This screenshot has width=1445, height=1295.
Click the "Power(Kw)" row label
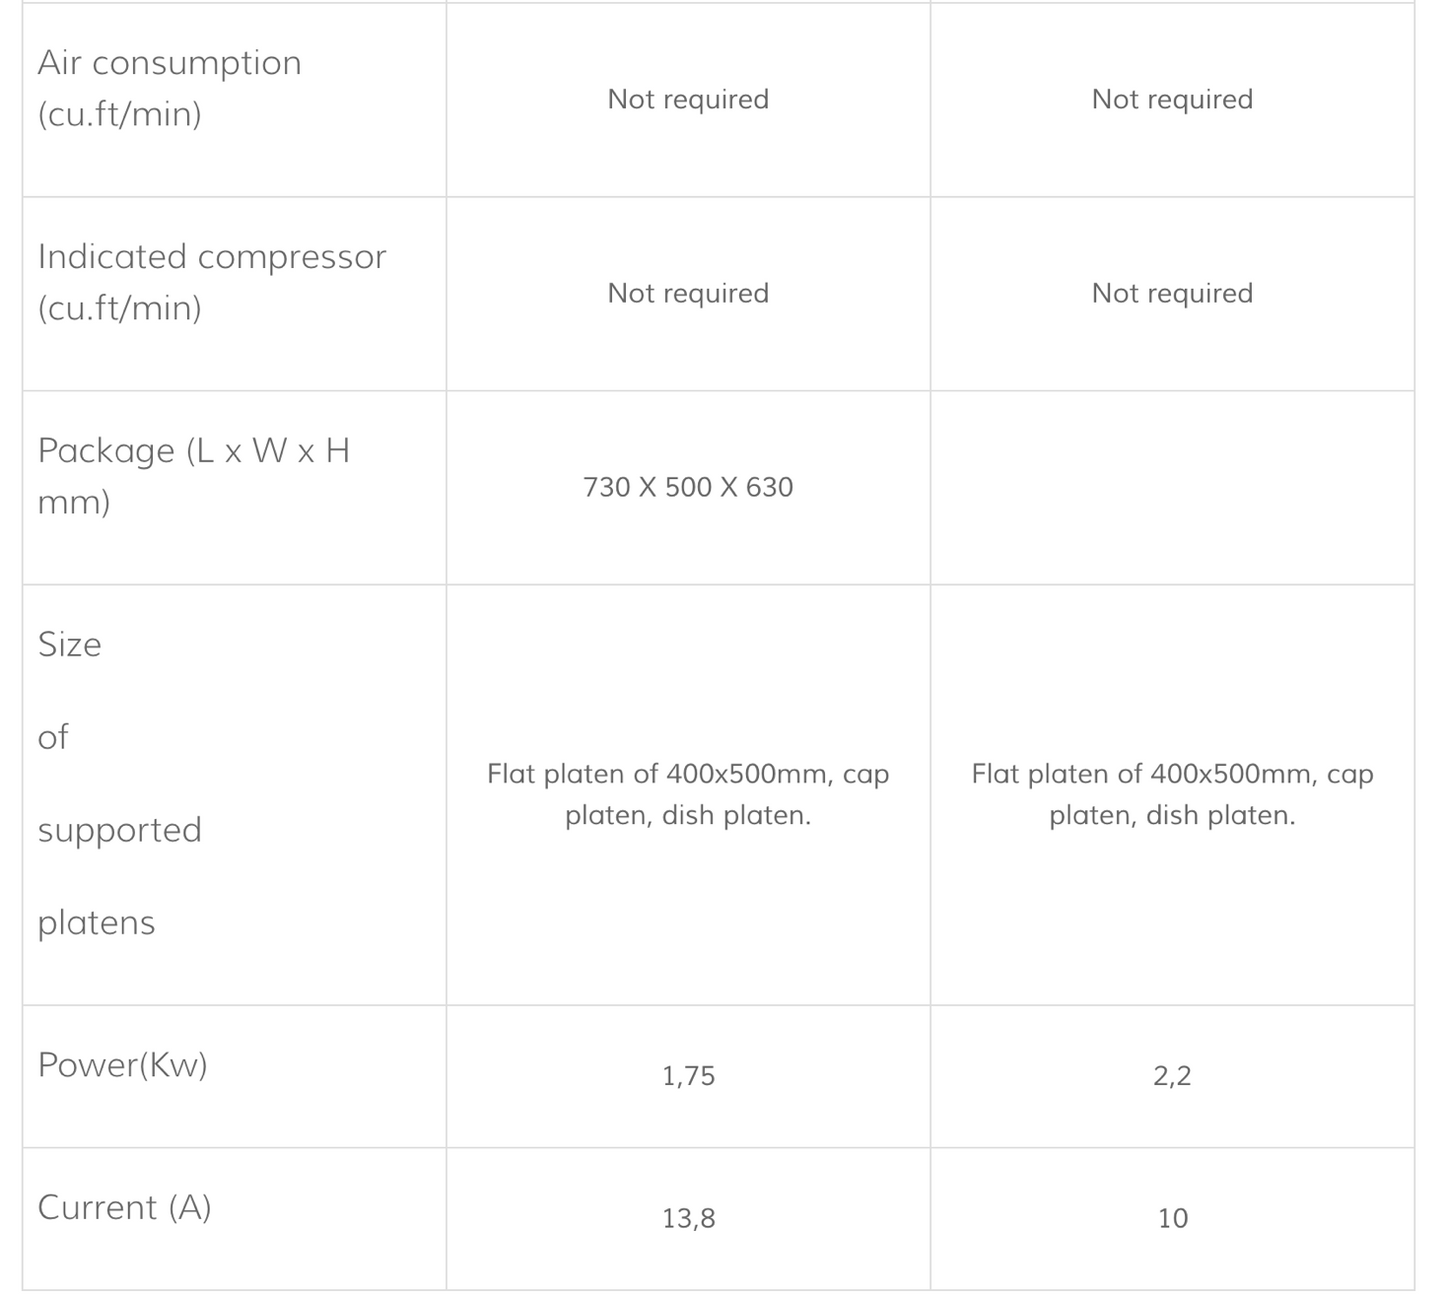pyautogui.click(x=122, y=1065)
